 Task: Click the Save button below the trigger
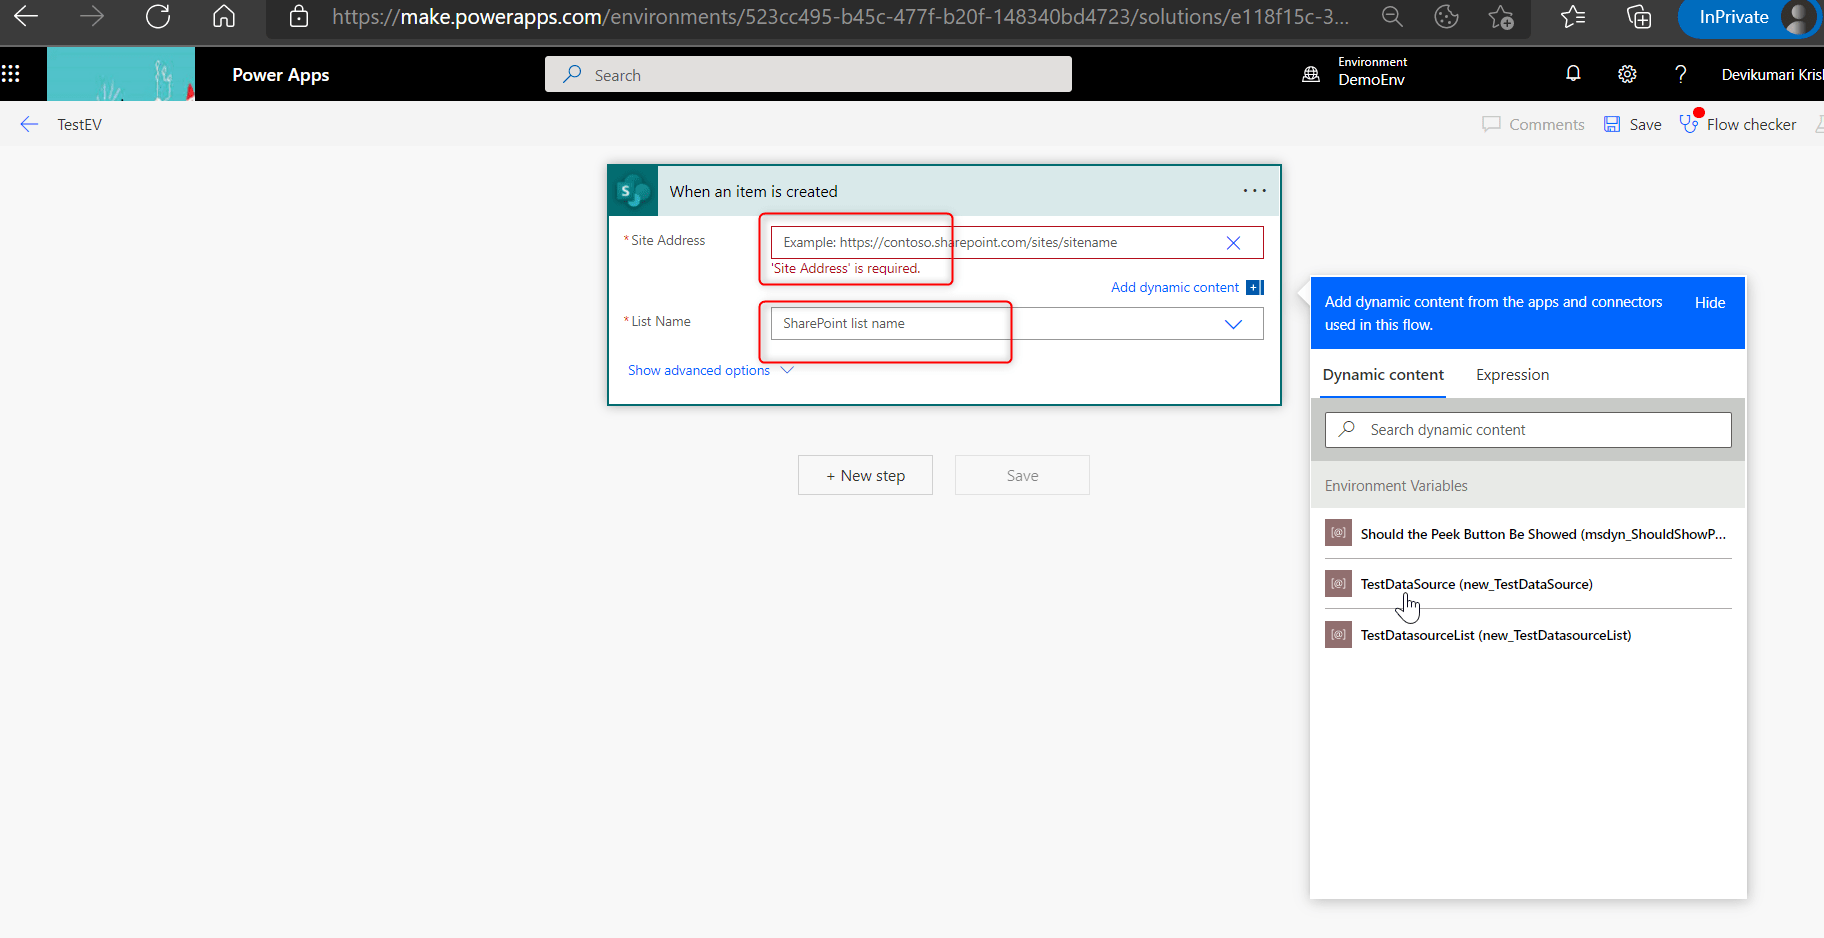[1022, 475]
